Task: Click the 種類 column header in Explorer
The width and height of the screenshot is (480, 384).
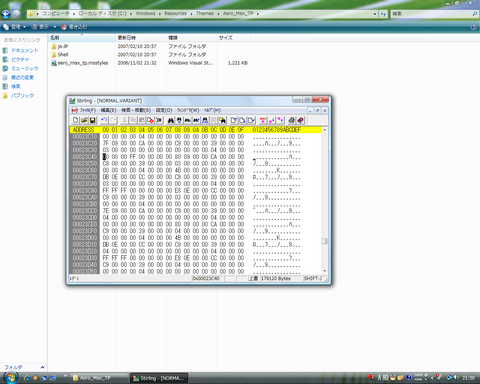Action: [x=192, y=38]
